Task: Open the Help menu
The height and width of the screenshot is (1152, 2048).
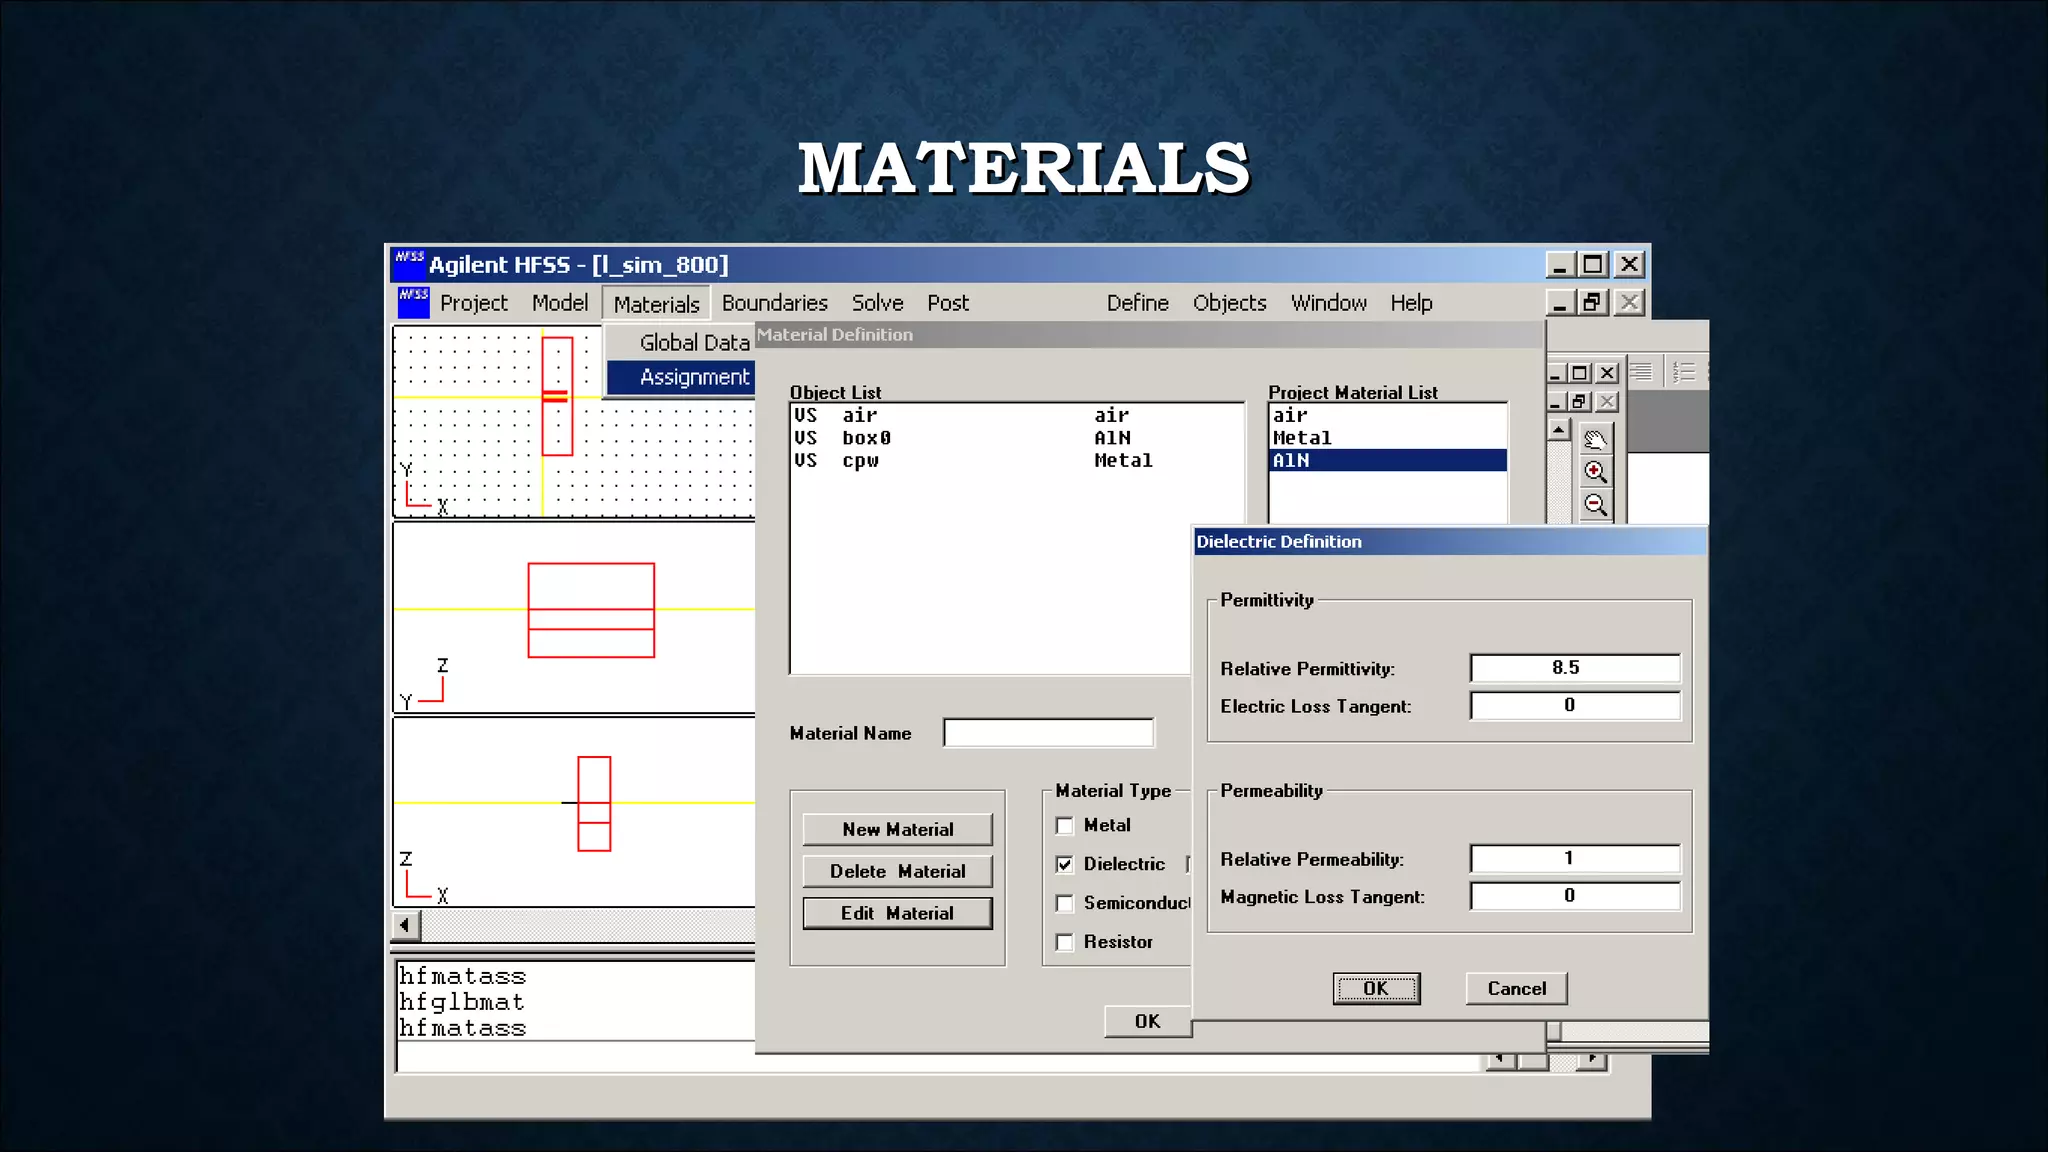Action: point(1411,303)
